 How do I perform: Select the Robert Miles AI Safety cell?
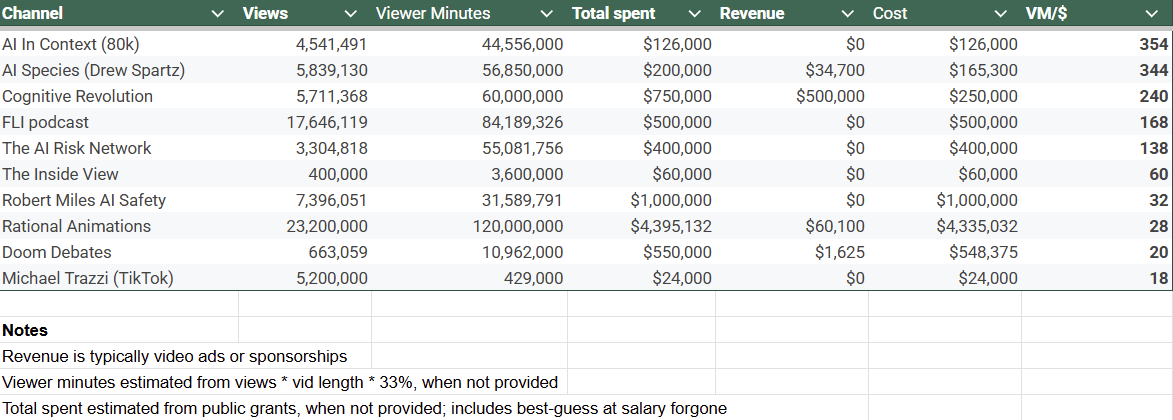[84, 200]
